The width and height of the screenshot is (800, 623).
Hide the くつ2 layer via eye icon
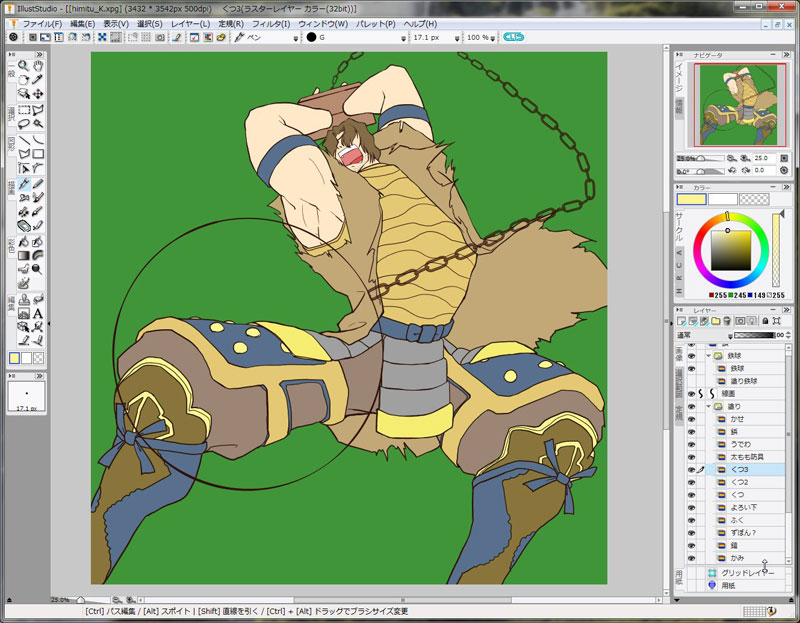(x=691, y=482)
